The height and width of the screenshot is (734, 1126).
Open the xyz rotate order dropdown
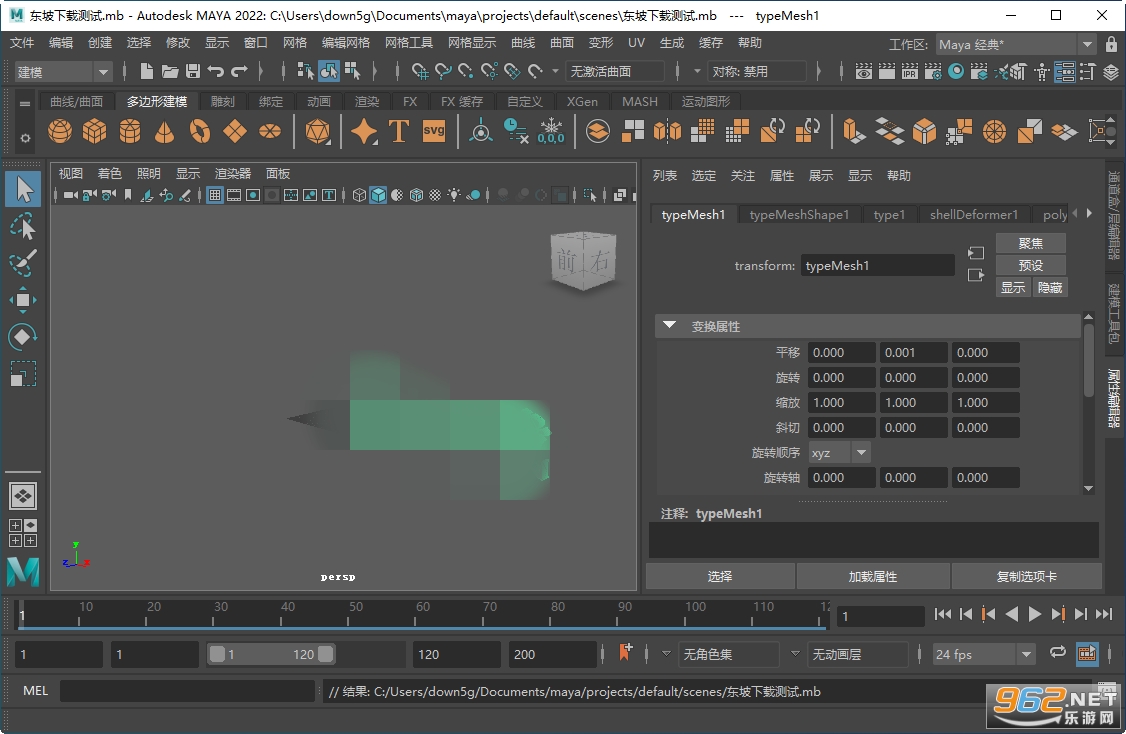coord(839,452)
